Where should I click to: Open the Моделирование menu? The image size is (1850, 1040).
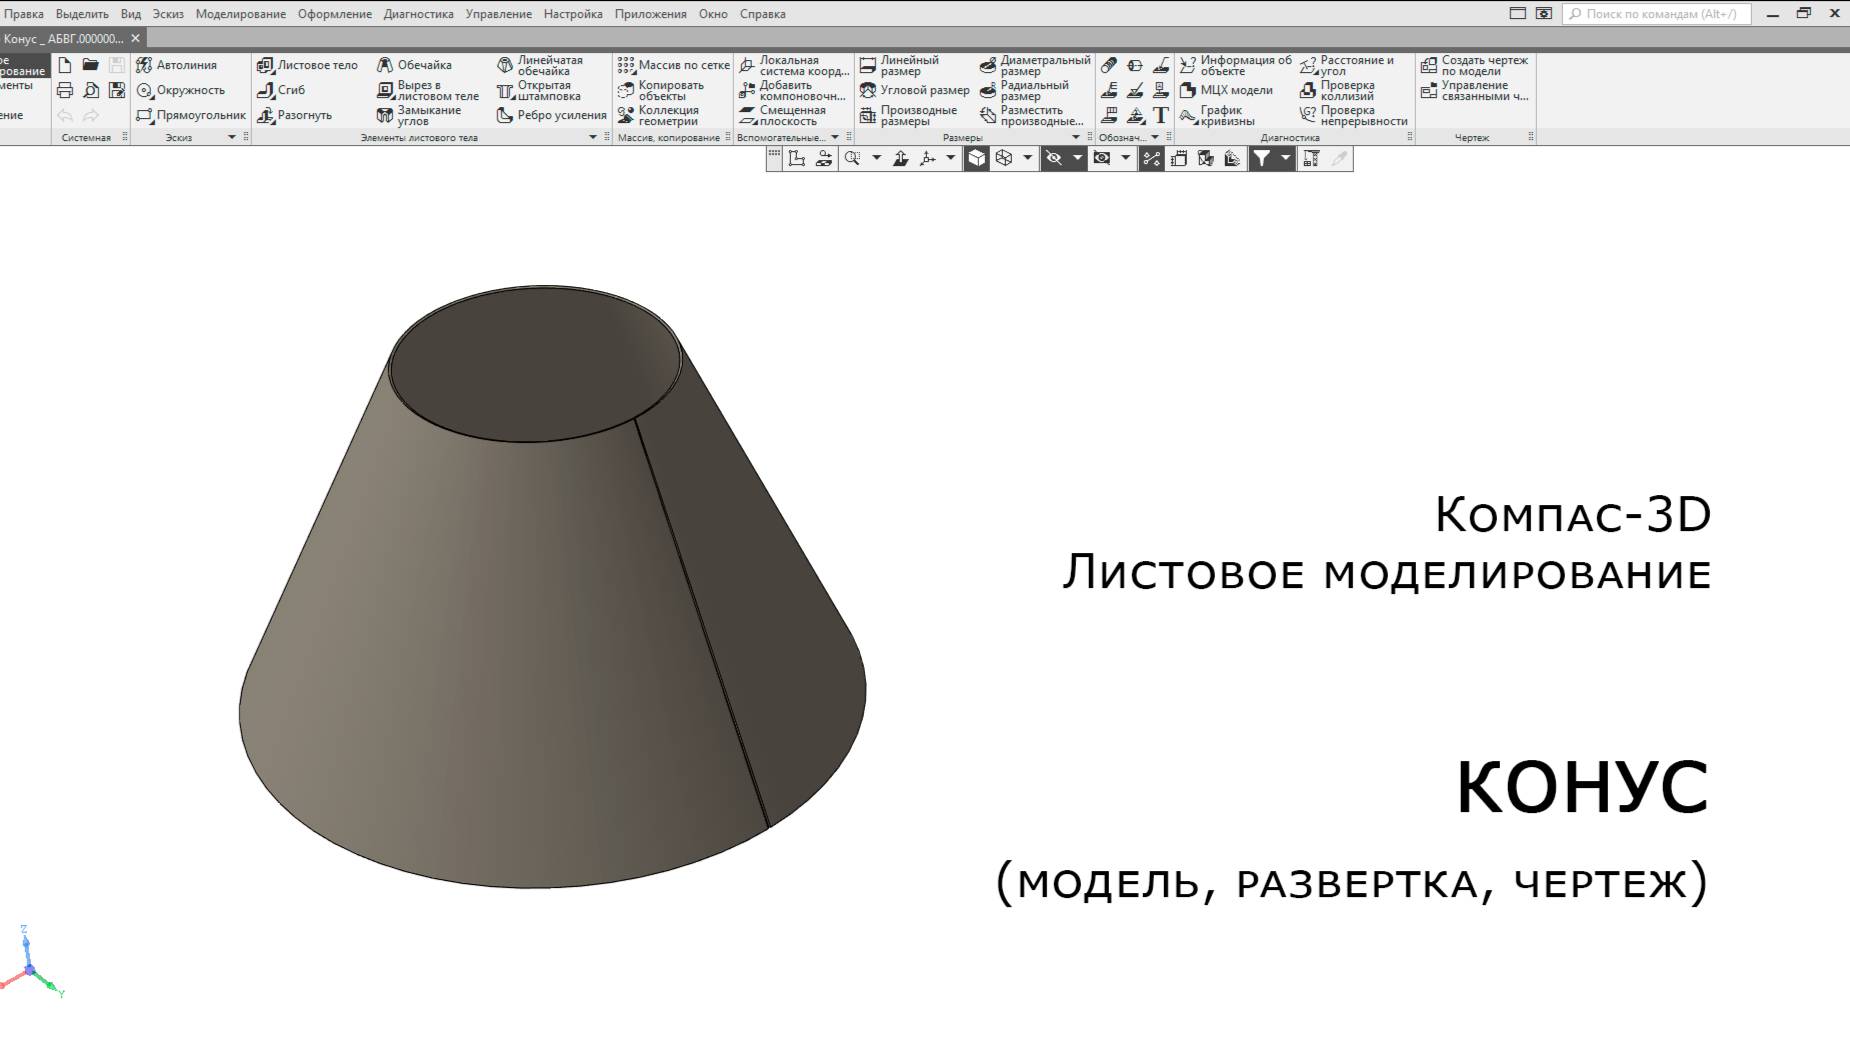240,14
